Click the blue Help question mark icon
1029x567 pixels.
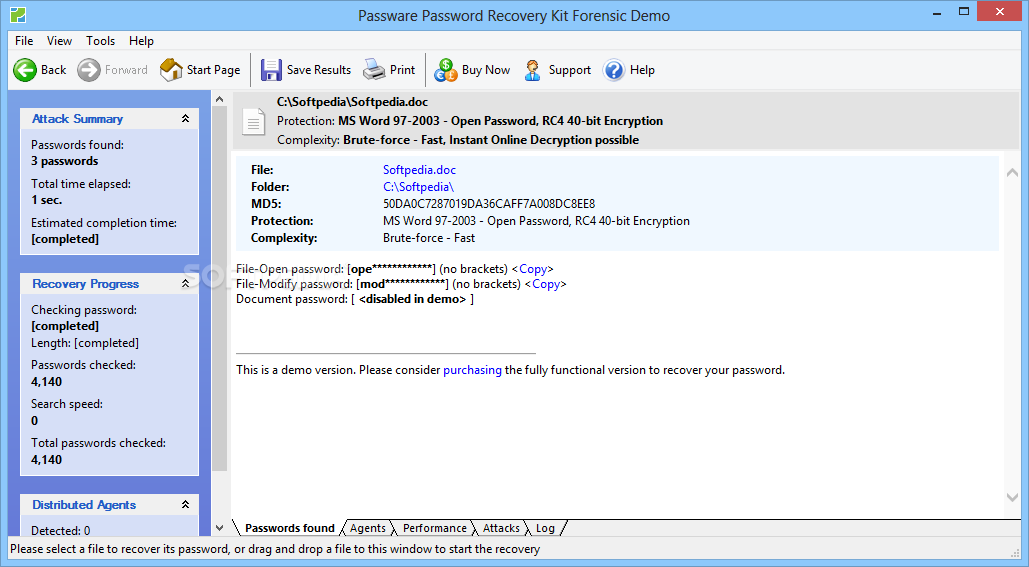pyautogui.click(x=614, y=70)
